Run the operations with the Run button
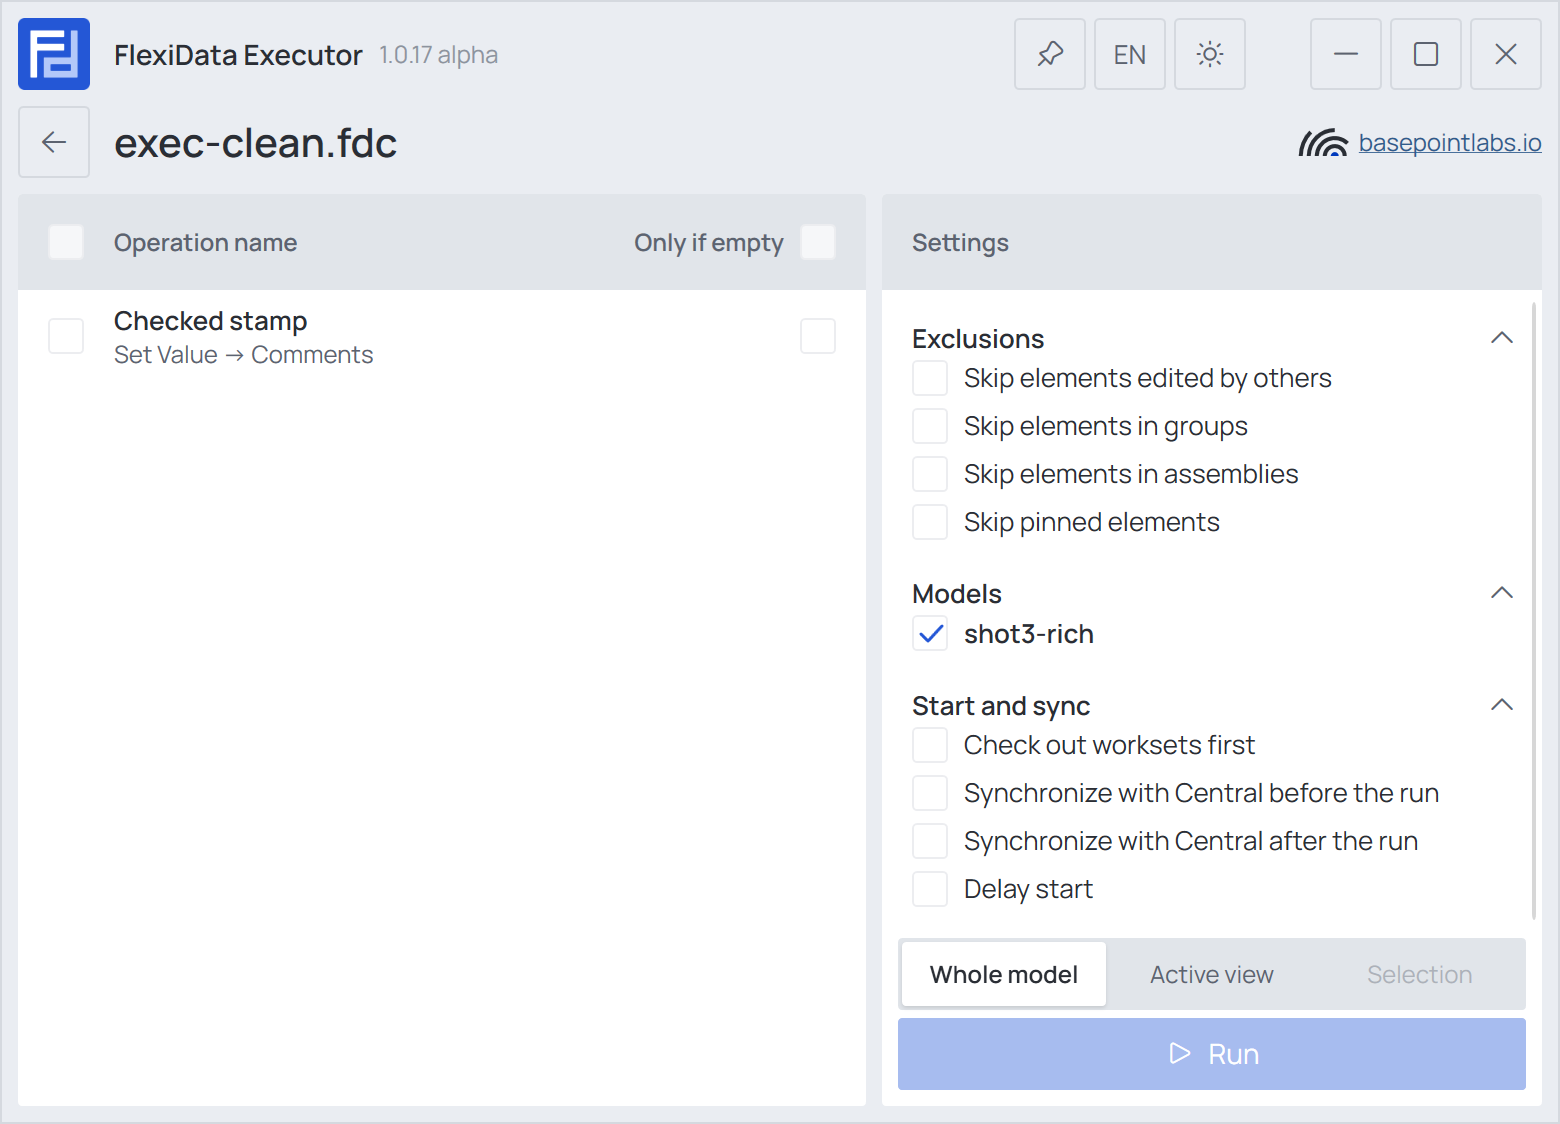 click(1212, 1054)
